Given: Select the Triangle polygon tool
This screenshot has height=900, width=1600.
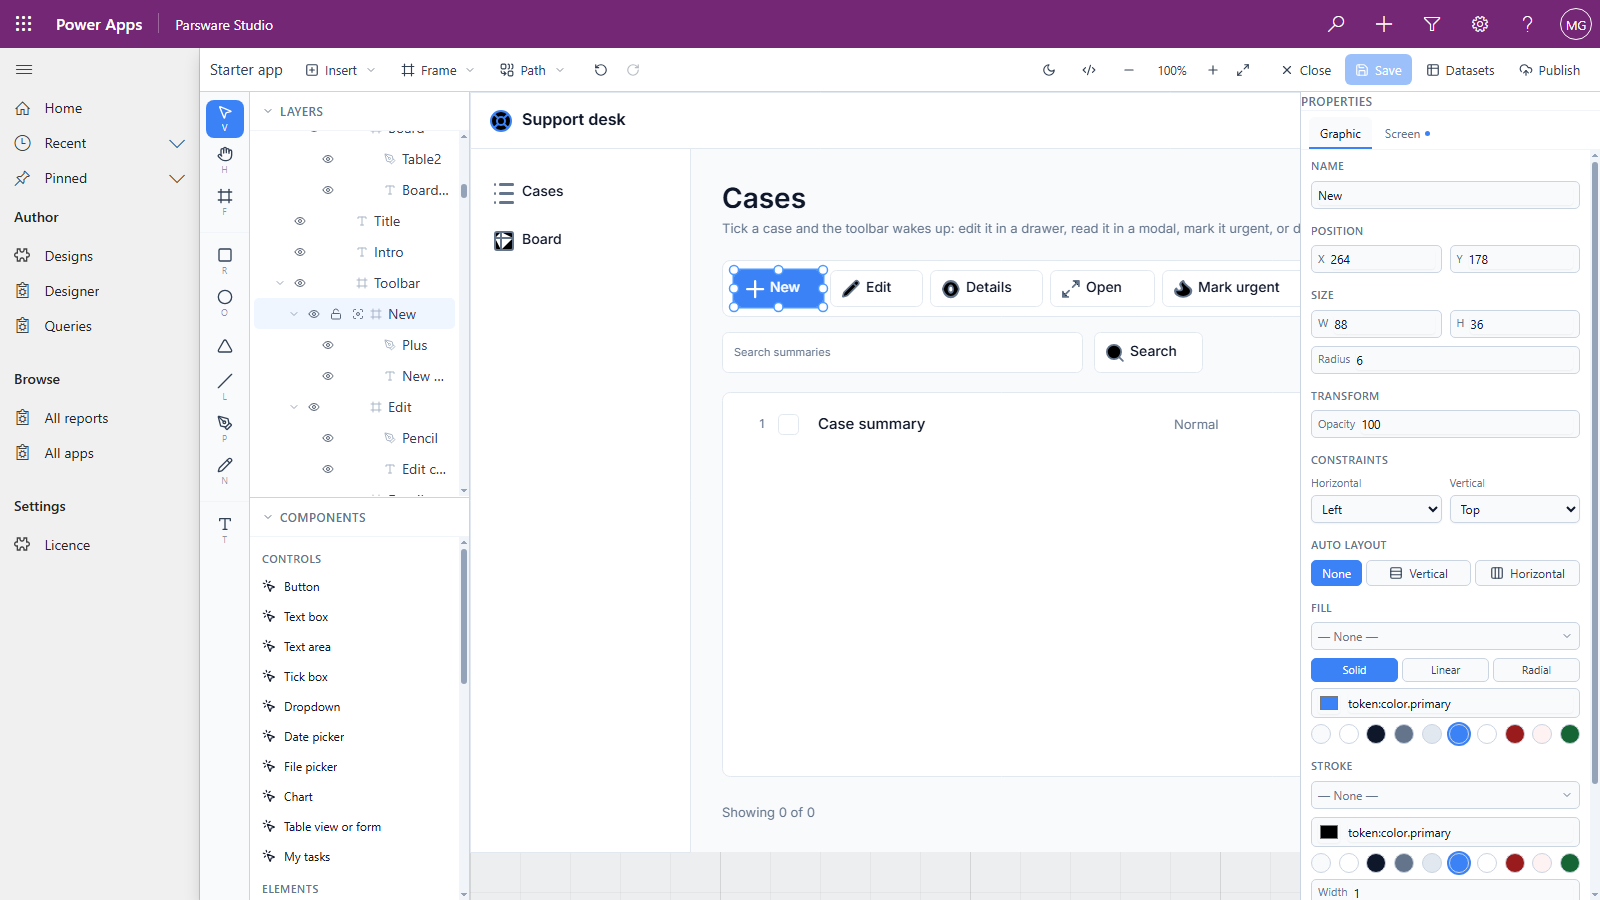Looking at the screenshot, I should [225, 346].
